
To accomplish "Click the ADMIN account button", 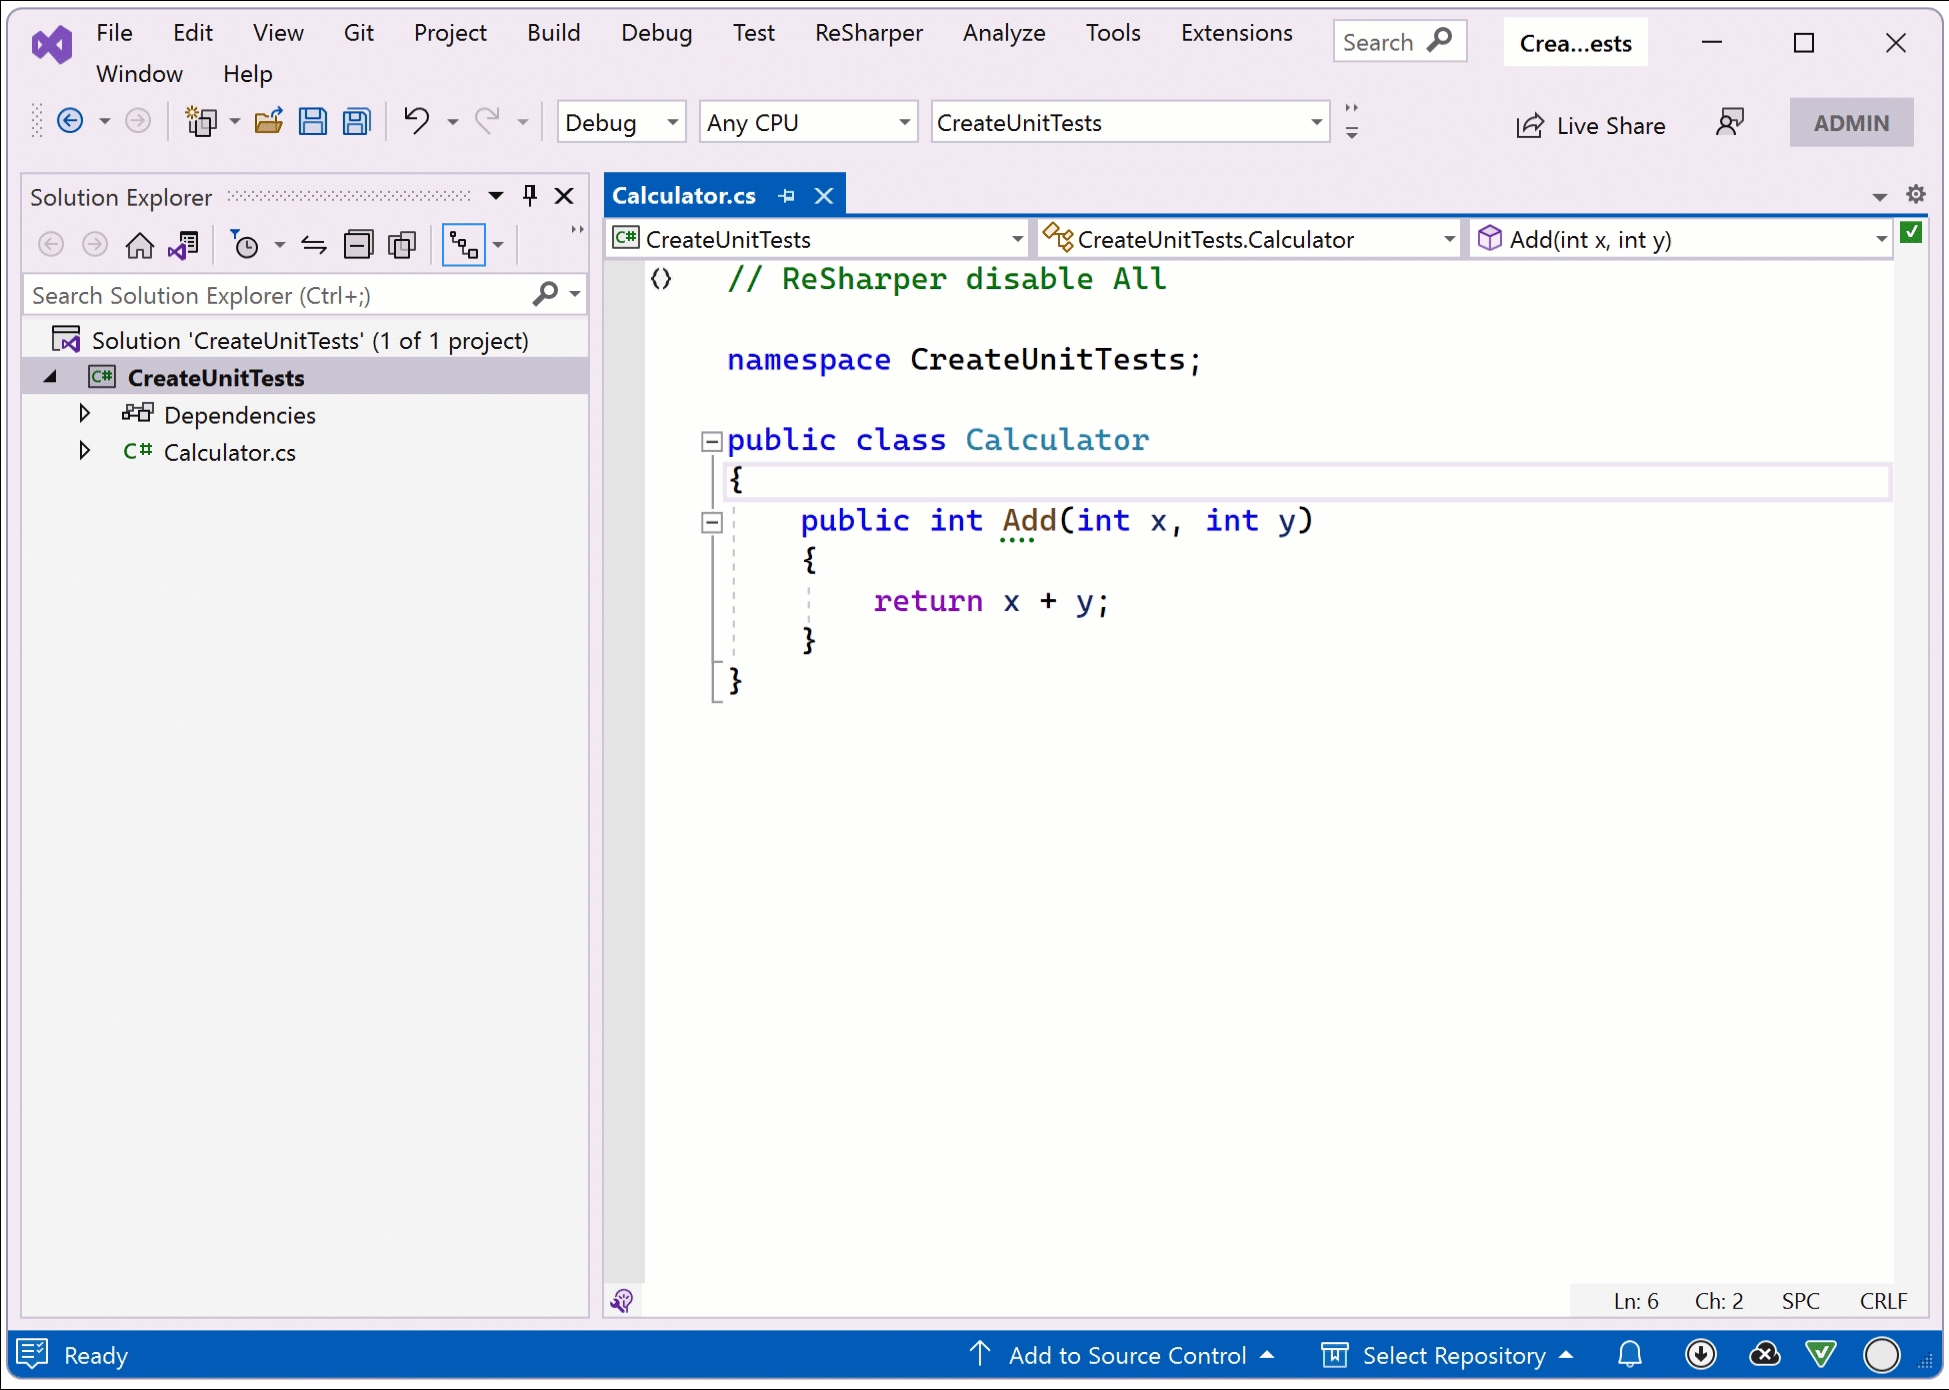I will point(1851,122).
